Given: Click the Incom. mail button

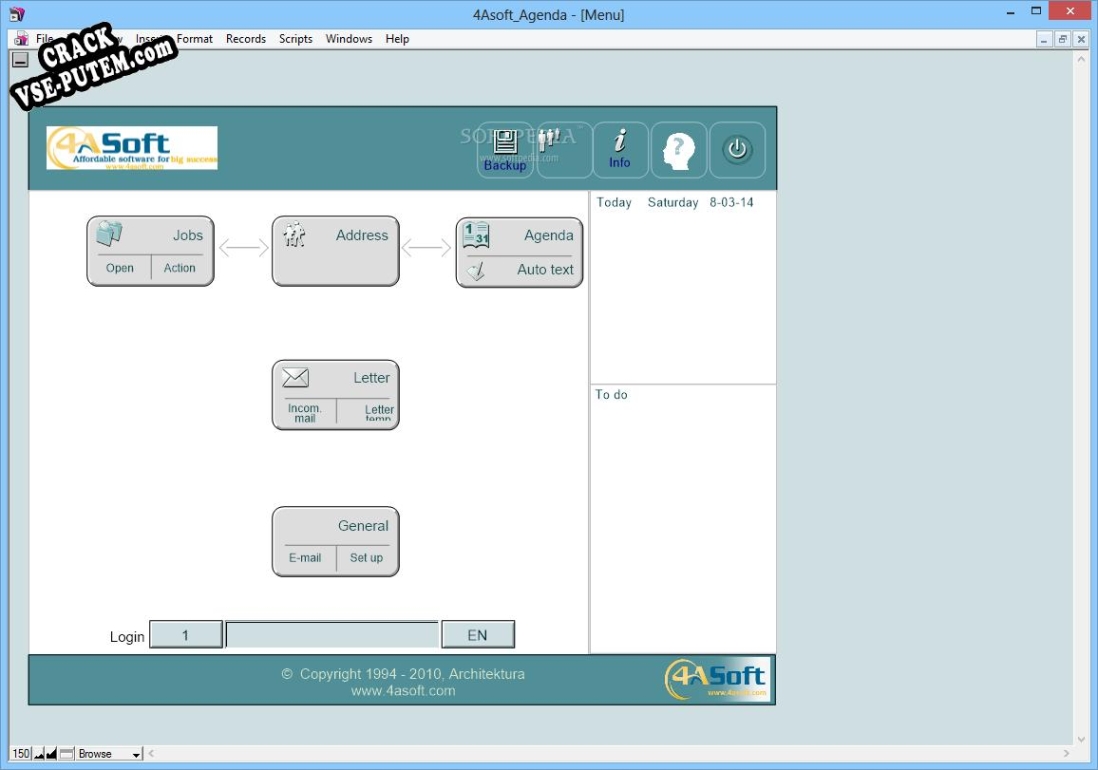Looking at the screenshot, I should click(x=304, y=412).
